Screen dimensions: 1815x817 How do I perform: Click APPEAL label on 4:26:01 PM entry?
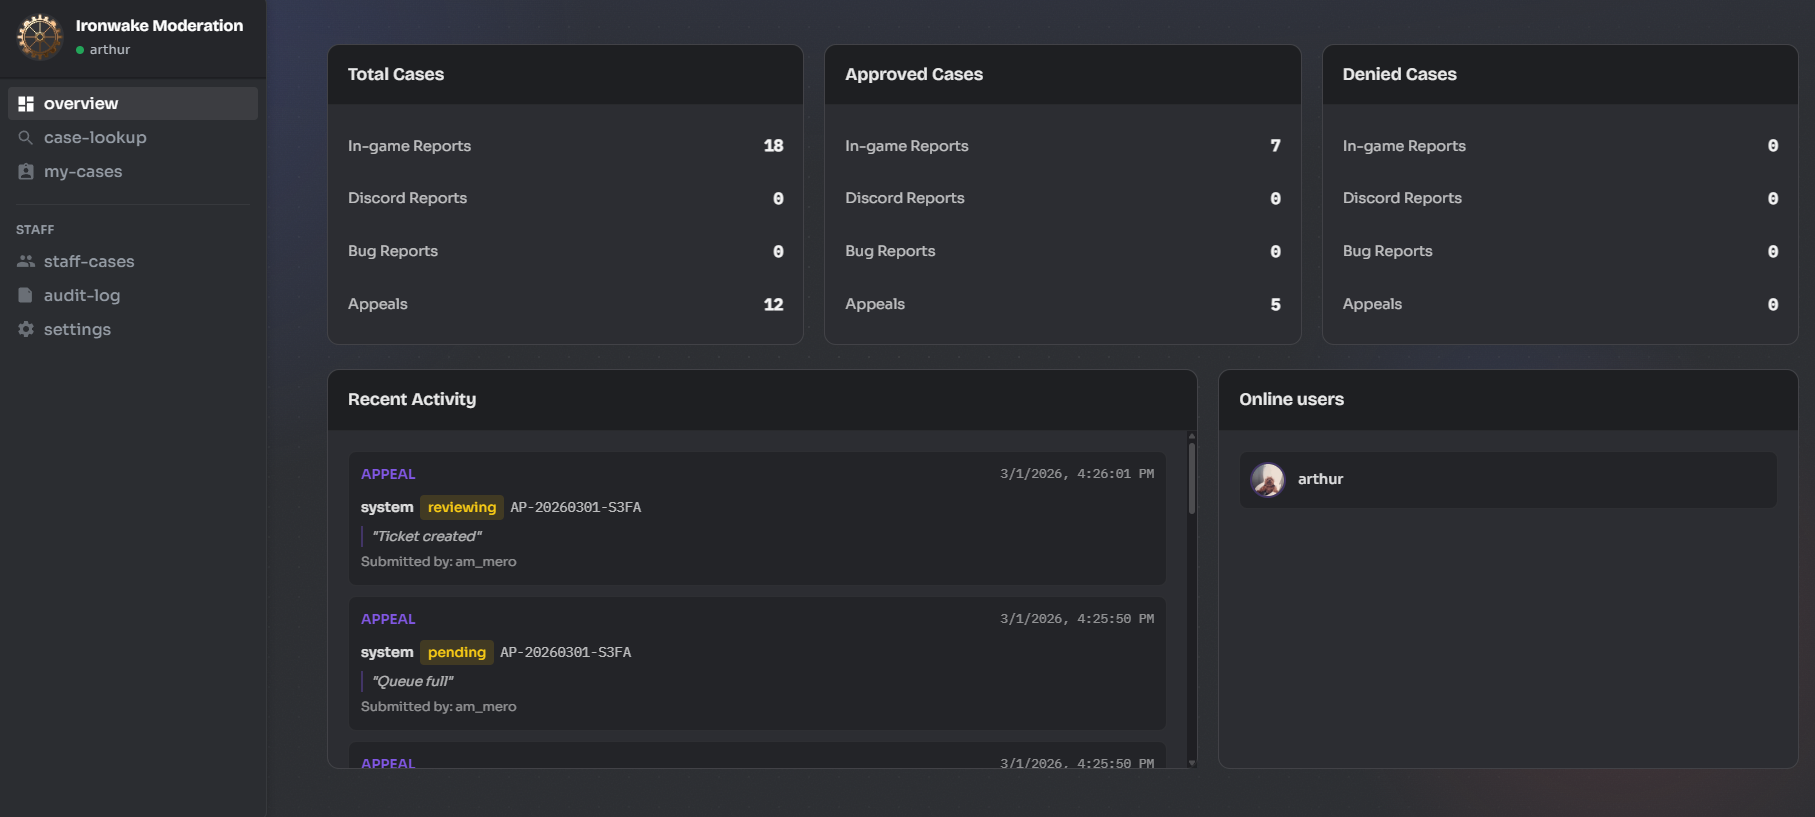(388, 475)
